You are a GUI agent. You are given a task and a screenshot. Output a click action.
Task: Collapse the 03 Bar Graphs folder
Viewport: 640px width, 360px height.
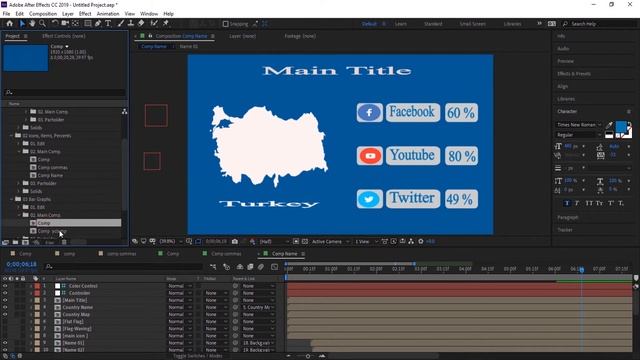click(x=11, y=199)
